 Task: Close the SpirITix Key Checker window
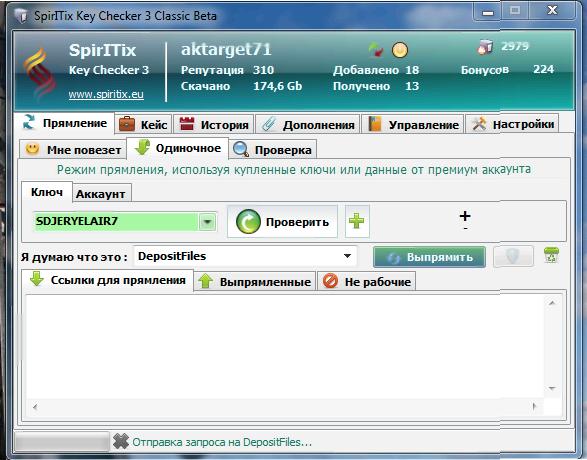pos(552,10)
